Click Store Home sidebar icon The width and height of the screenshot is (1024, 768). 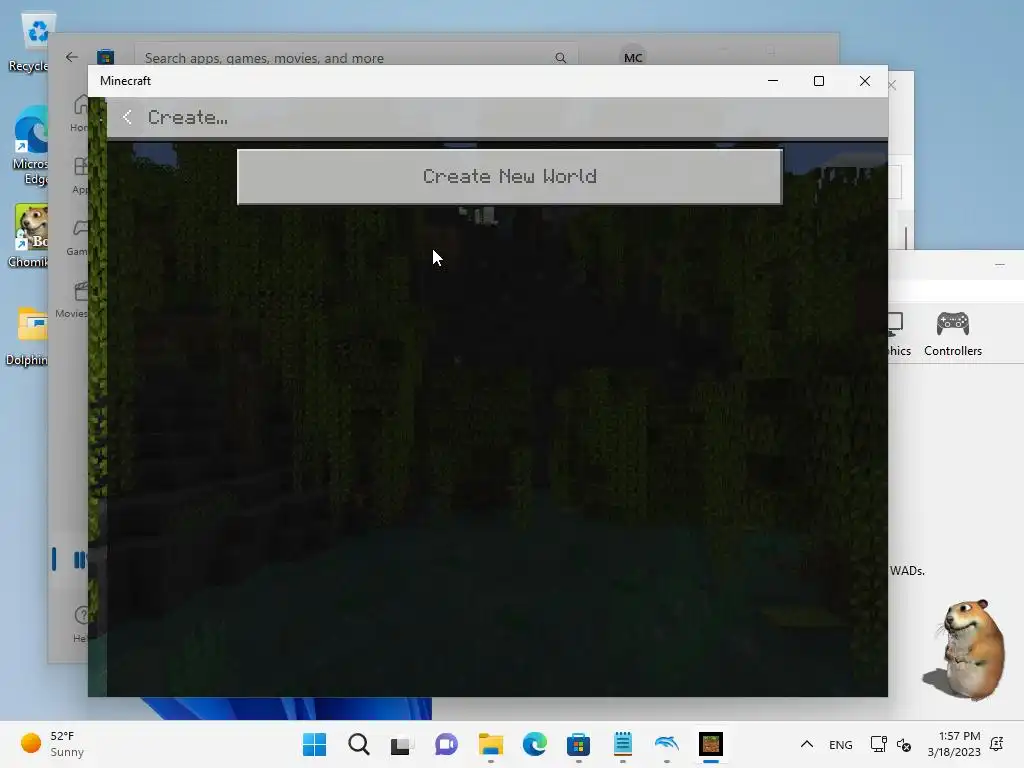coord(80,112)
